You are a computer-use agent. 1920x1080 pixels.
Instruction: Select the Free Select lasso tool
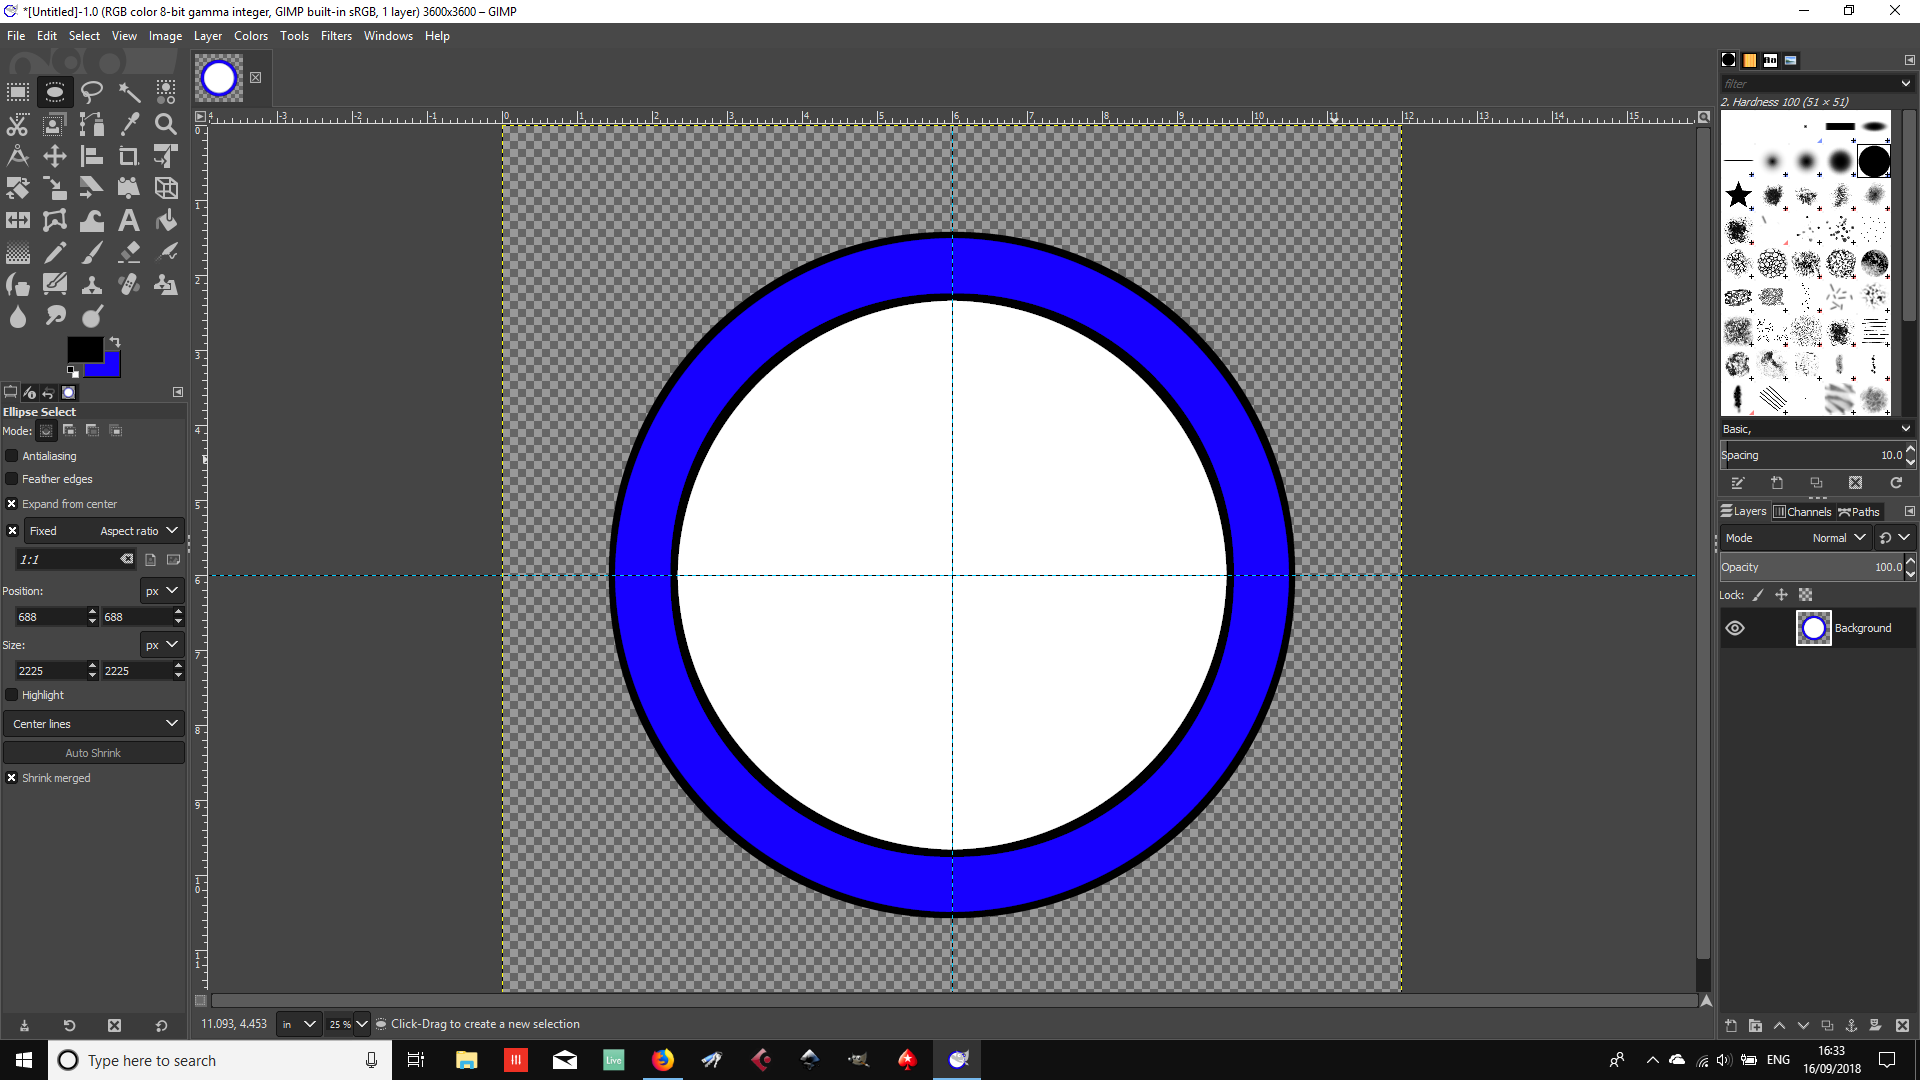(x=92, y=92)
